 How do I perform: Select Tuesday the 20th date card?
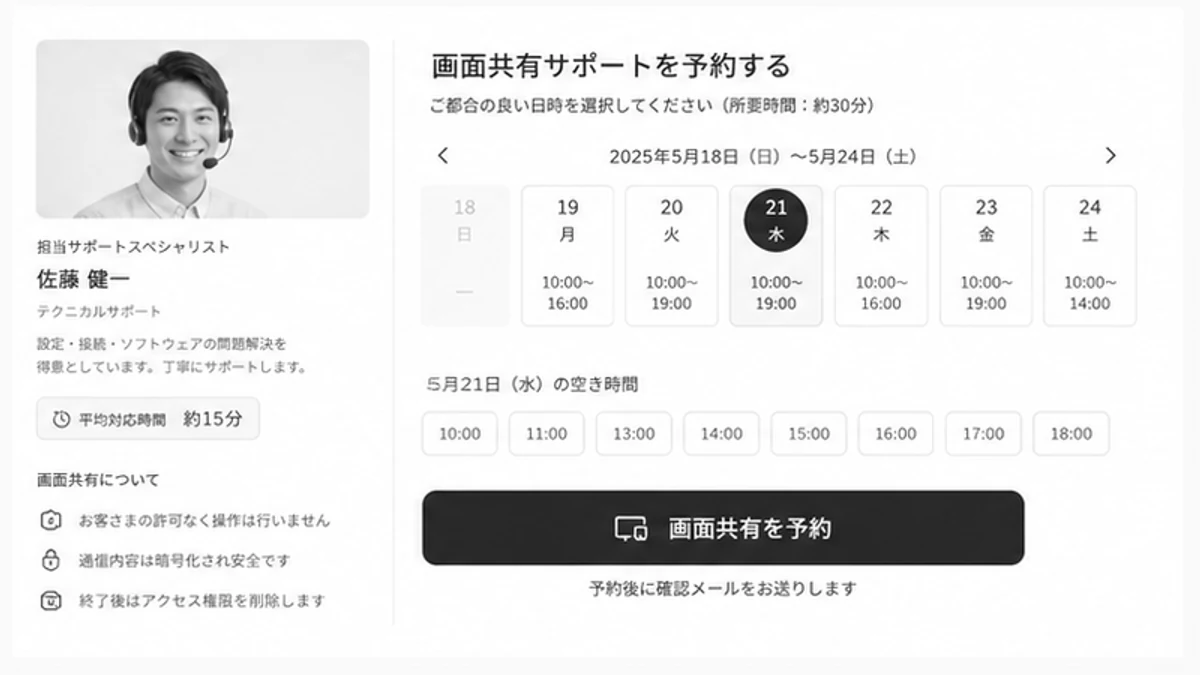click(x=672, y=256)
